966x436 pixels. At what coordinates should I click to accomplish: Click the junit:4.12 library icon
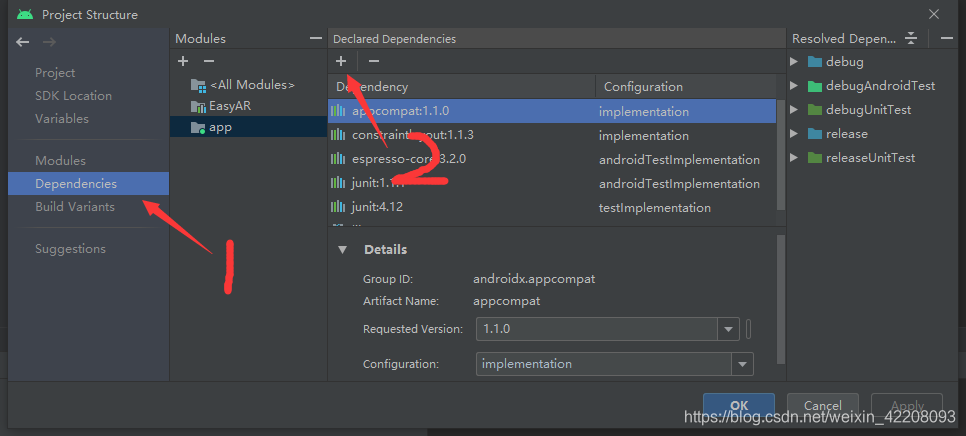338,207
